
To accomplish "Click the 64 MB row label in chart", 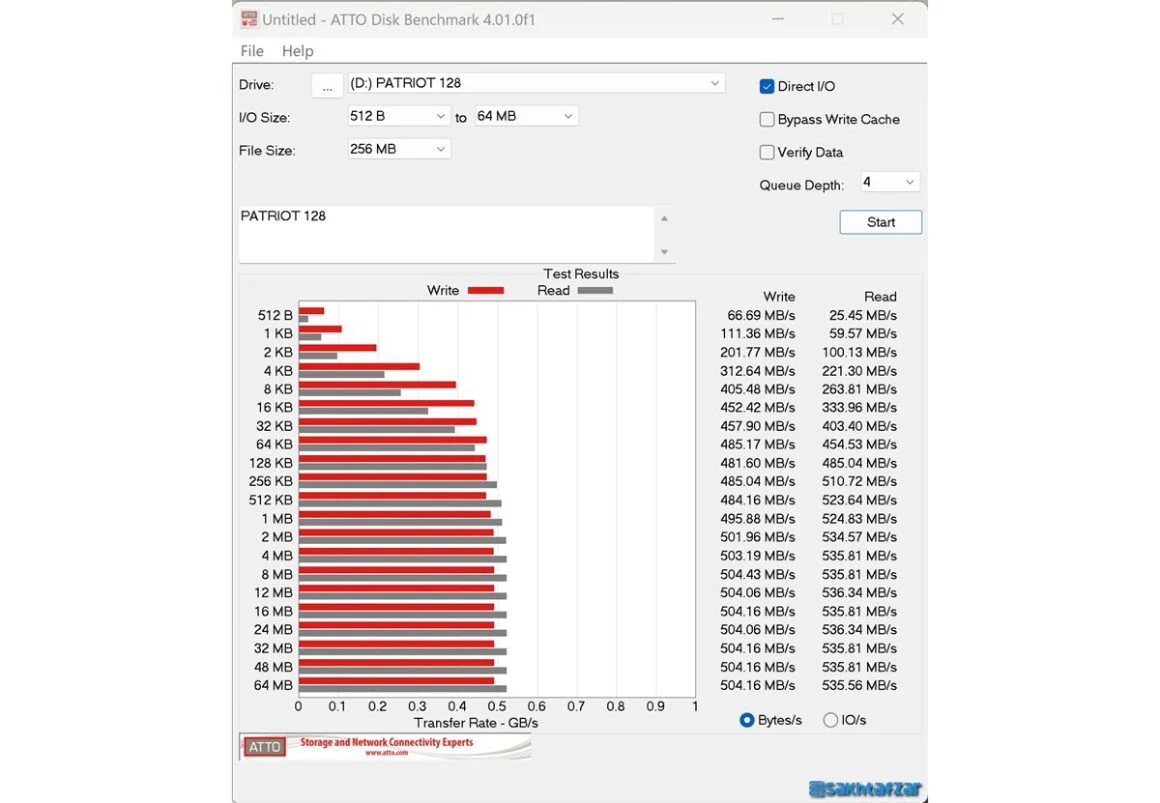I will (273, 685).
